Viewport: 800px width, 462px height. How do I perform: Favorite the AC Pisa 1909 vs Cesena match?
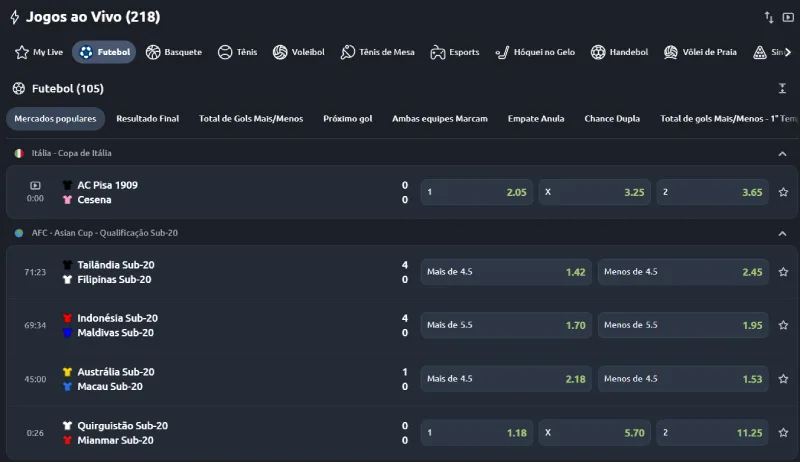point(783,192)
